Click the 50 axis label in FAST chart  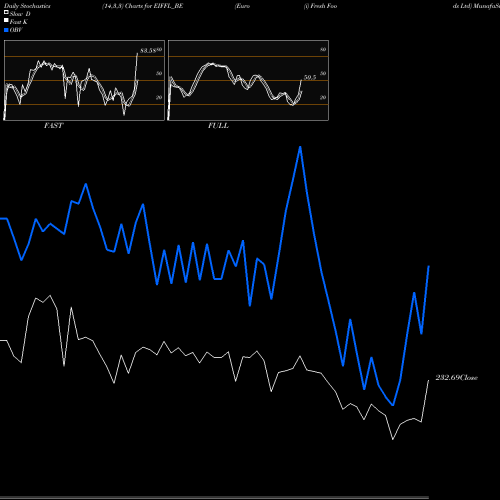pyautogui.click(x=159, y=73)
